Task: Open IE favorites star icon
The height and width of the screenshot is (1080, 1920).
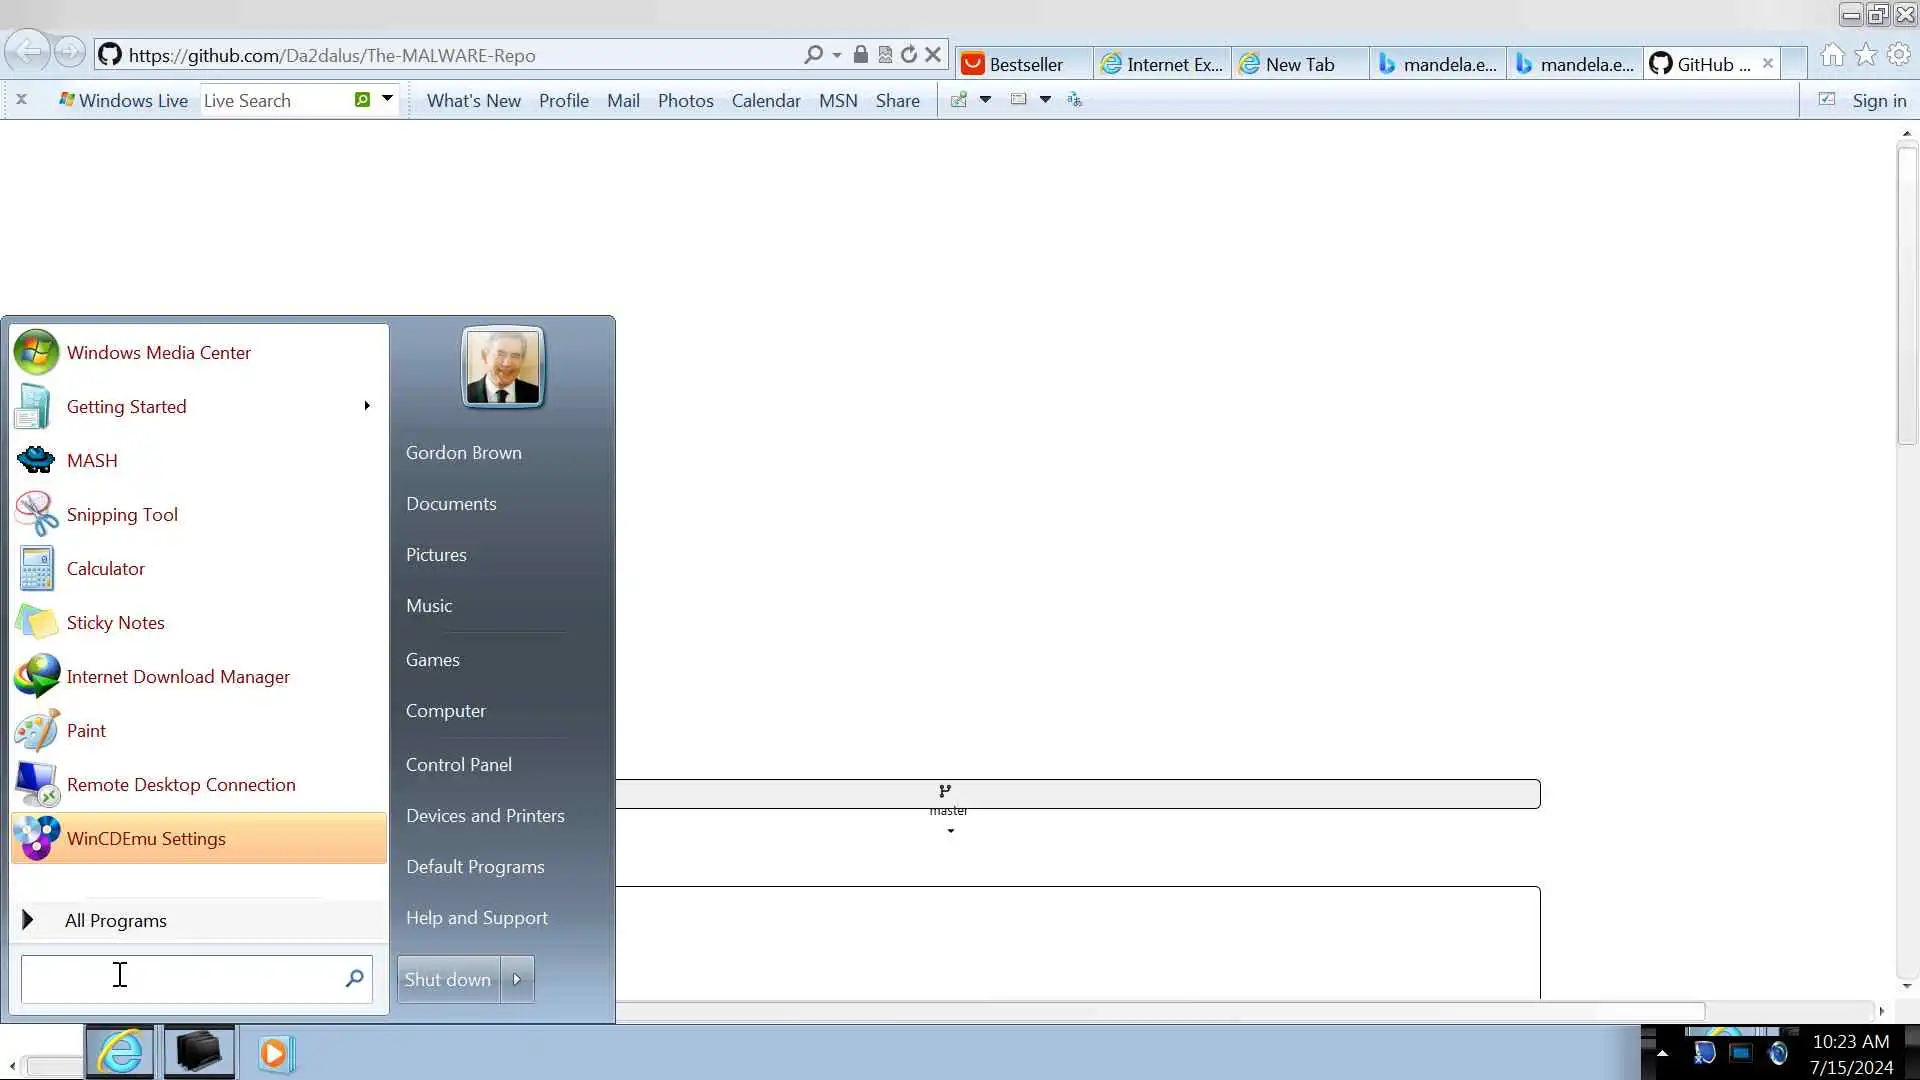Action: (1866, 55)
